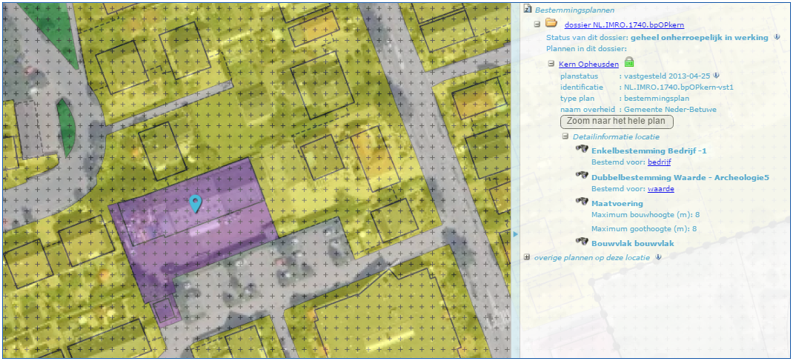Follow the 'bedrijf' link
Image resolution: width=796 pixels, height=363 pixels.
(659, 162)
